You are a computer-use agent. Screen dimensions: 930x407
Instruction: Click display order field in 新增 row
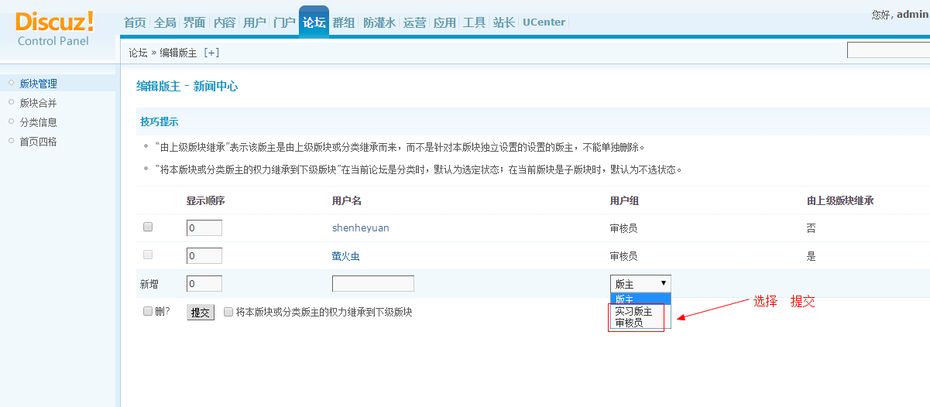pos(204,284)
